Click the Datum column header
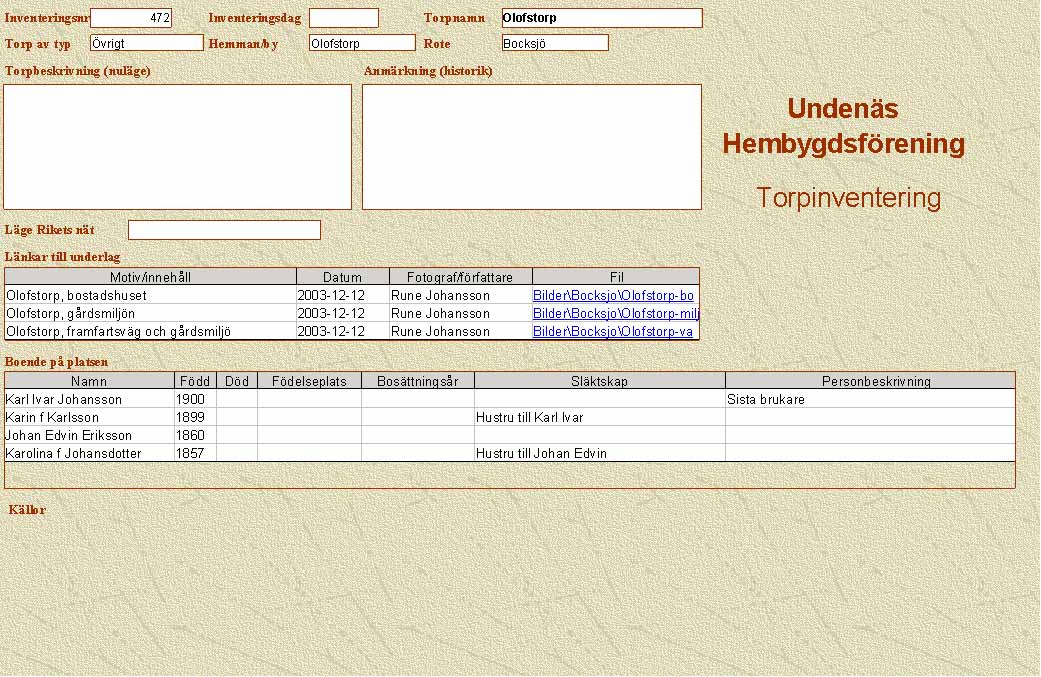Screen dimensions: 1041x677 [x=342, y=277]
